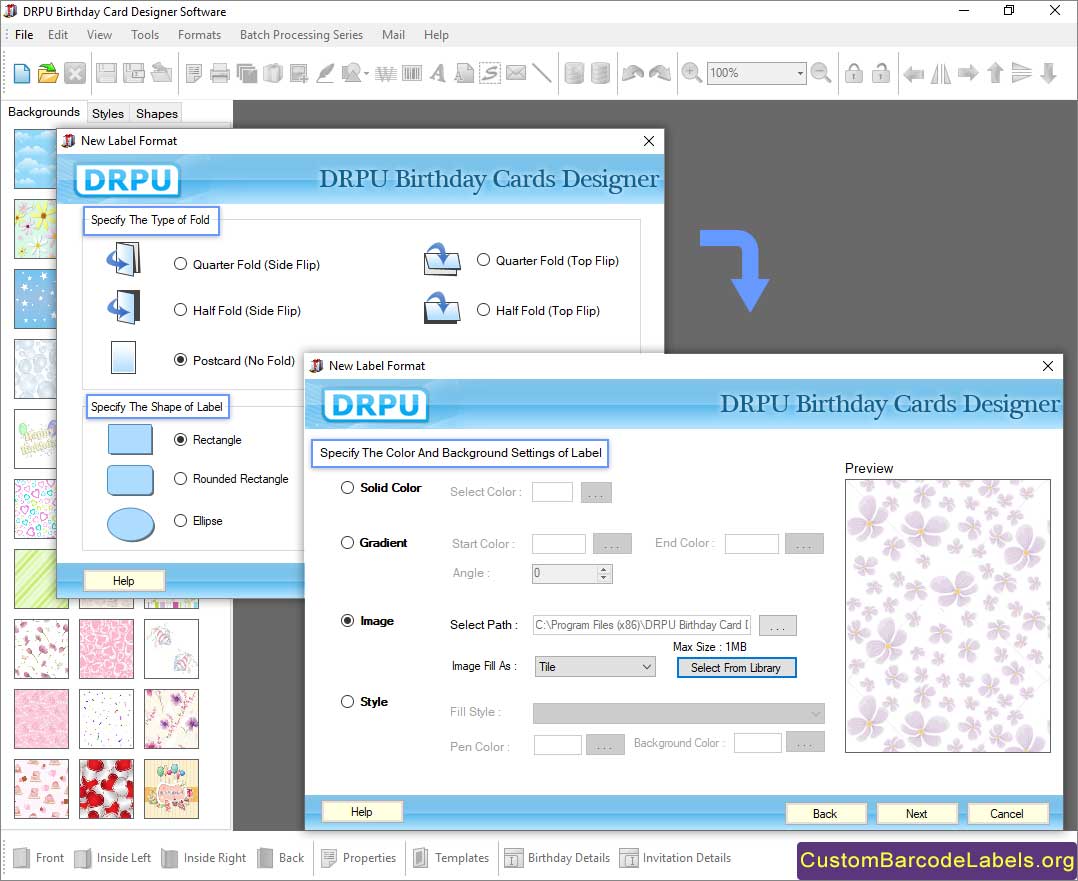Click the right arrow align icon

(968, 73)
